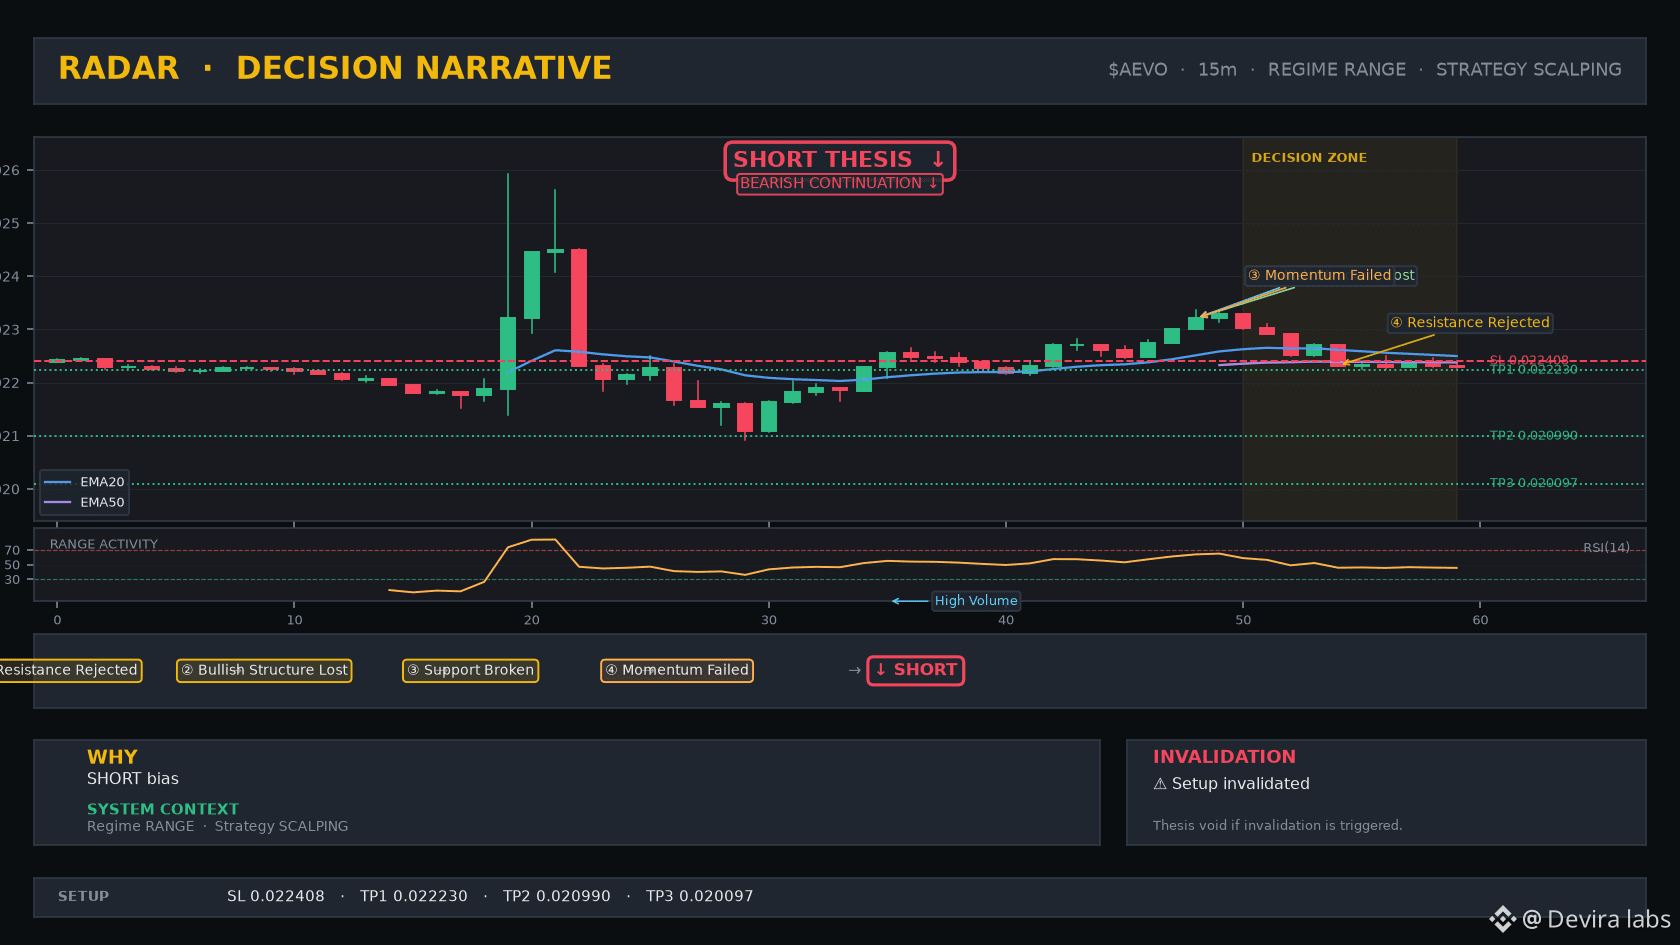
Task: Click the 15m timeframe in the header
Action: click(x=1217, y=70)
